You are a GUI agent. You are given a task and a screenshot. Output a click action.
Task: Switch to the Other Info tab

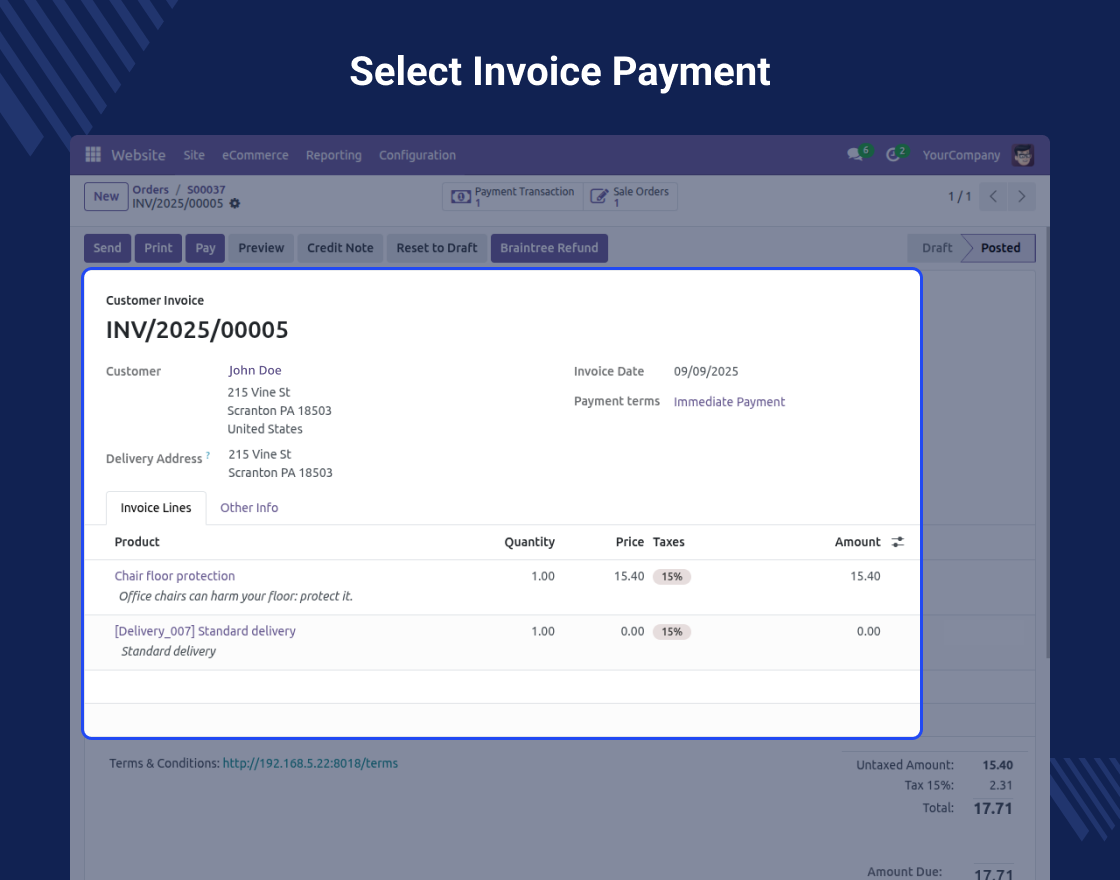(x=249, y=508)
